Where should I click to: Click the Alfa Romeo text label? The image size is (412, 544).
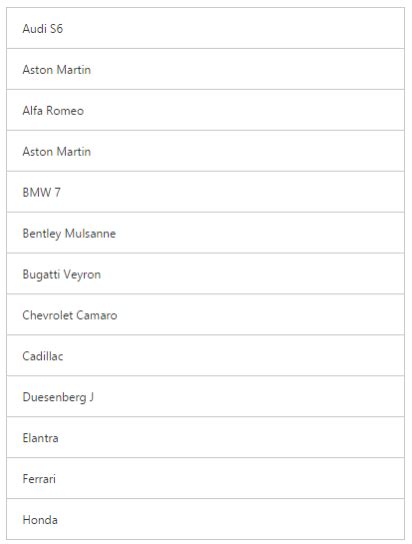[53, 110]
